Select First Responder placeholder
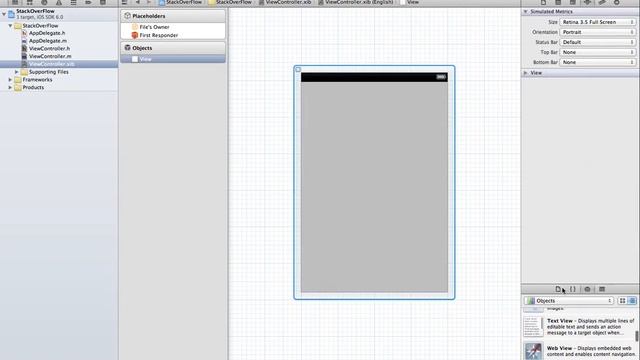Viewport: 640px width, 360px height. (158, 36)
